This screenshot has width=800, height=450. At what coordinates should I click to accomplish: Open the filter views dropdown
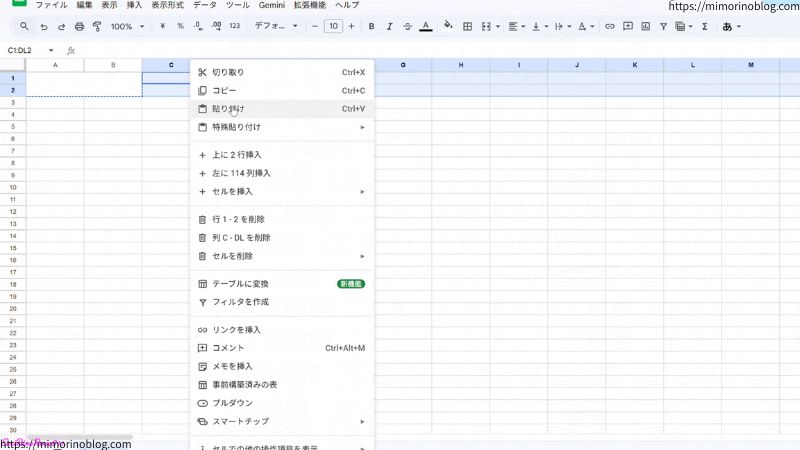[x=684, y=27]
